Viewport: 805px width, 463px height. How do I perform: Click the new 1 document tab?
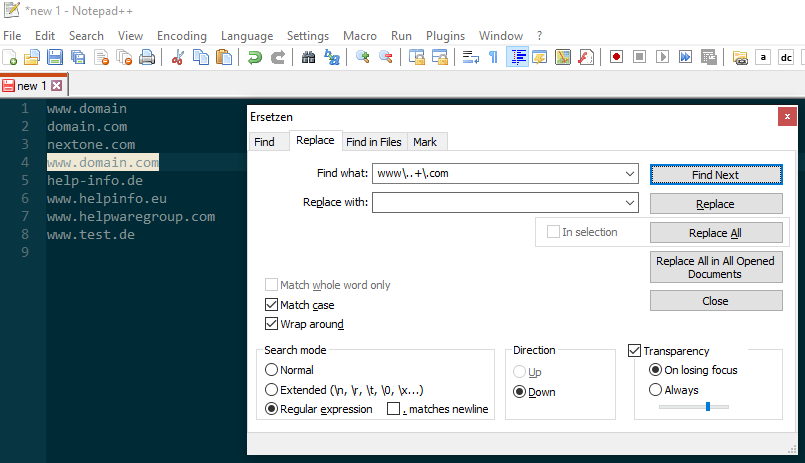pos(33,86)
